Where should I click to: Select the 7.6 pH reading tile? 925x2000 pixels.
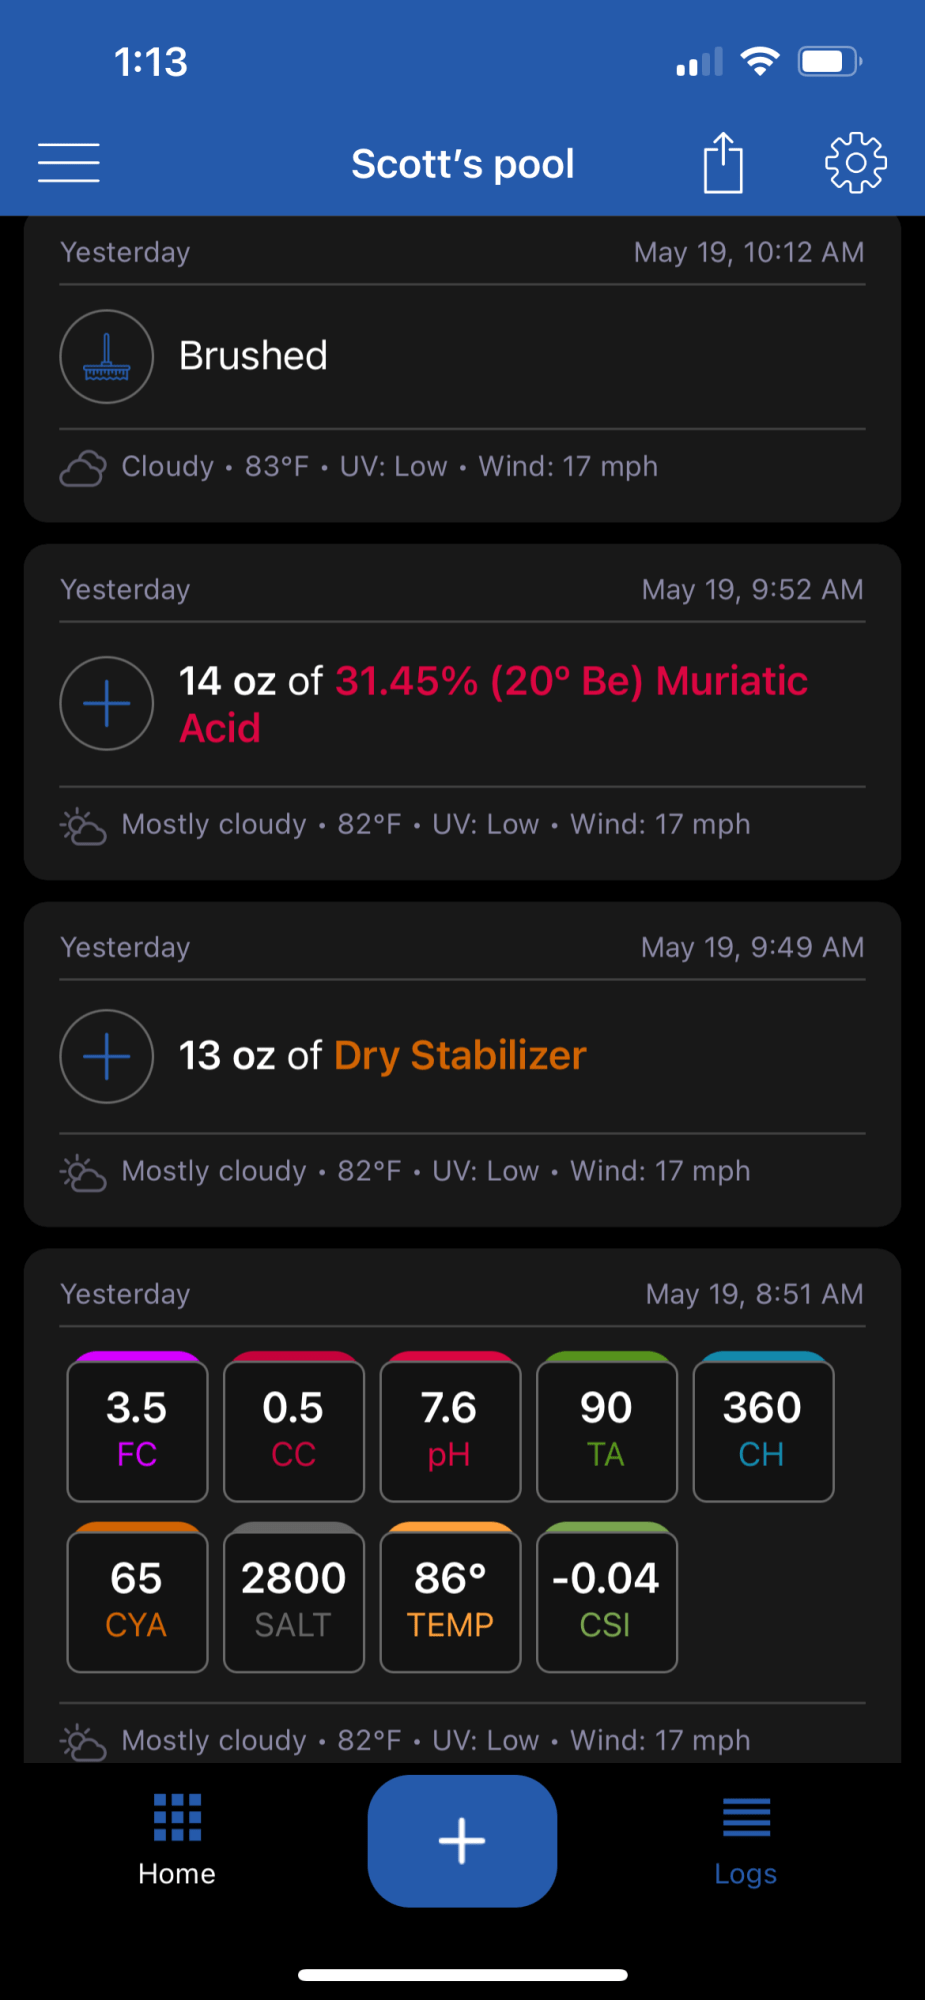click(x=450, y=1427)
